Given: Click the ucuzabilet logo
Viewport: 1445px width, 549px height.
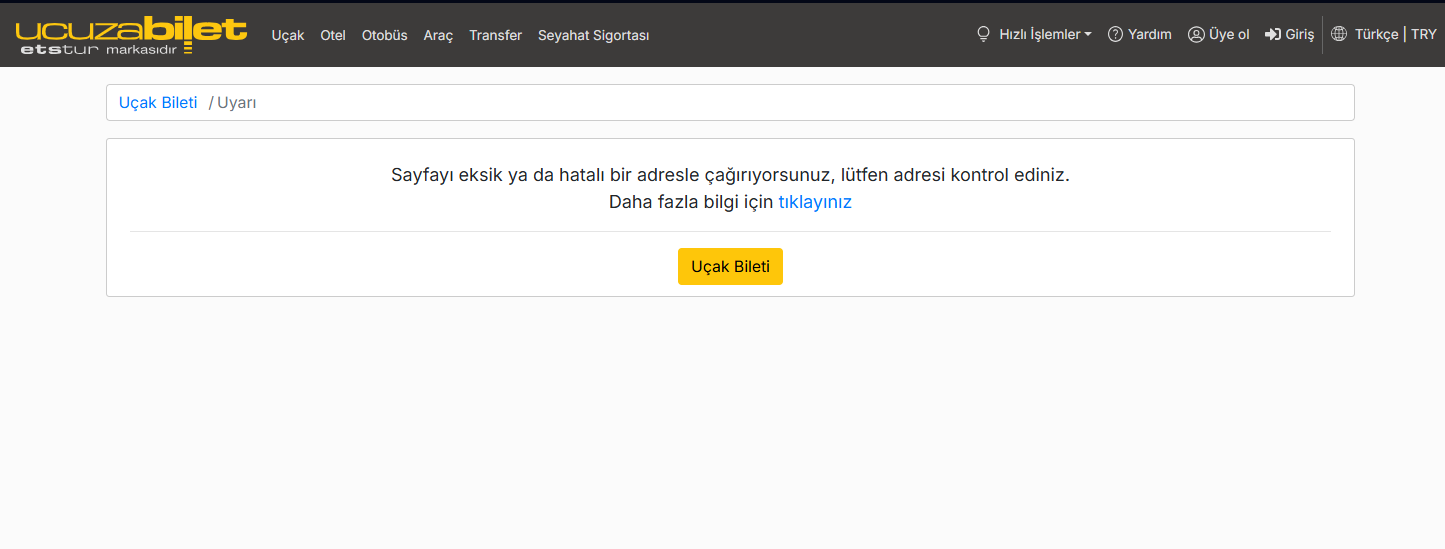Looking at the screenshot, I should pyautogui.click(x=131, y=35).
